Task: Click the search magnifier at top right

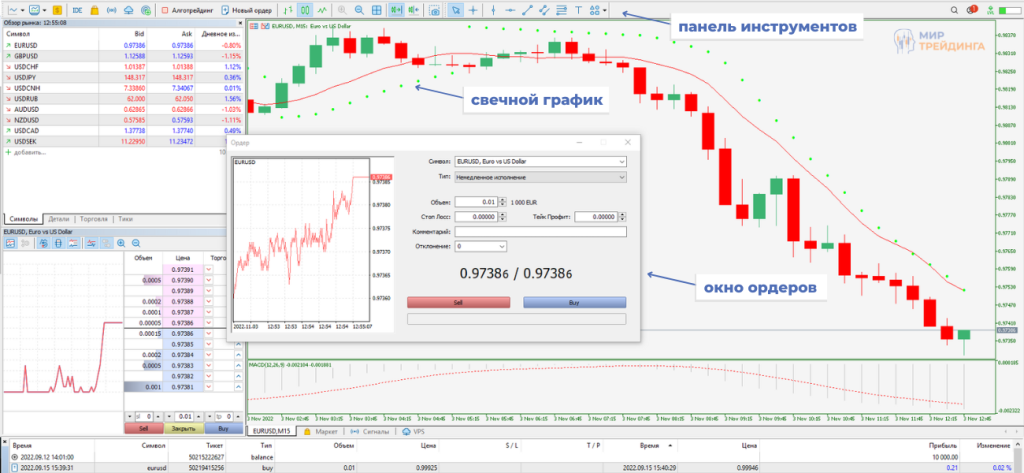Action: pos(954,9)
